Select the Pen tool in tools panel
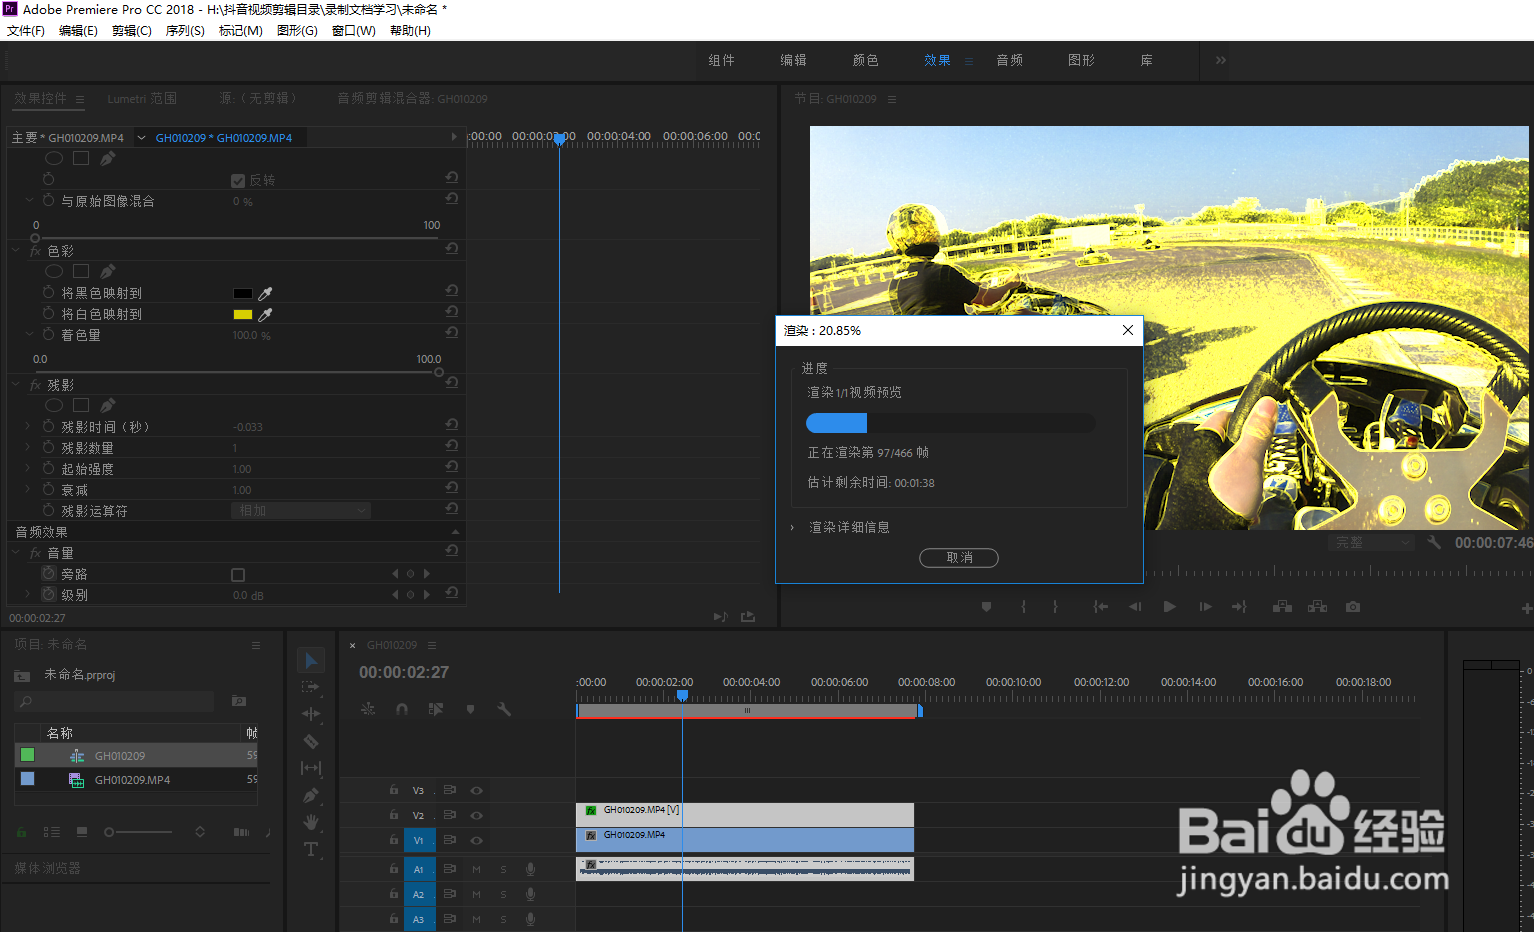 311,795
